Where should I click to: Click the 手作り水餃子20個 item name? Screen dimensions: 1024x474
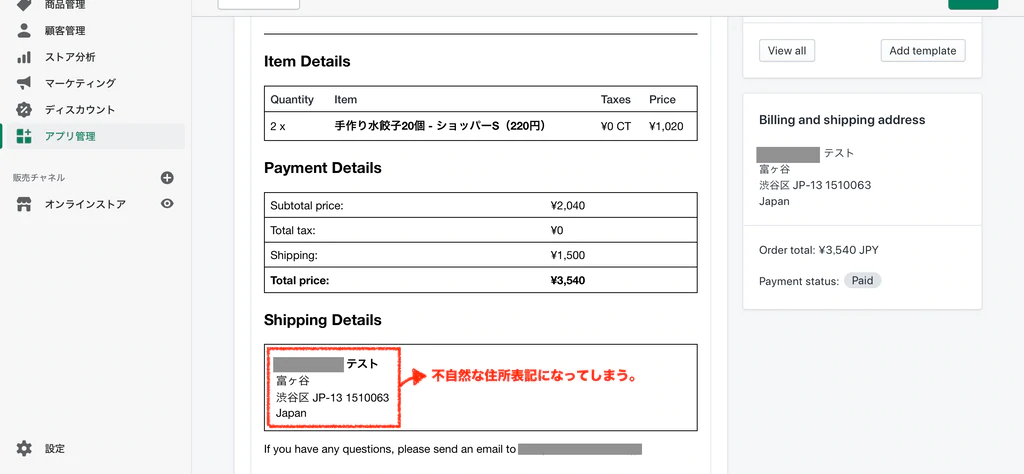coord(439,127)
